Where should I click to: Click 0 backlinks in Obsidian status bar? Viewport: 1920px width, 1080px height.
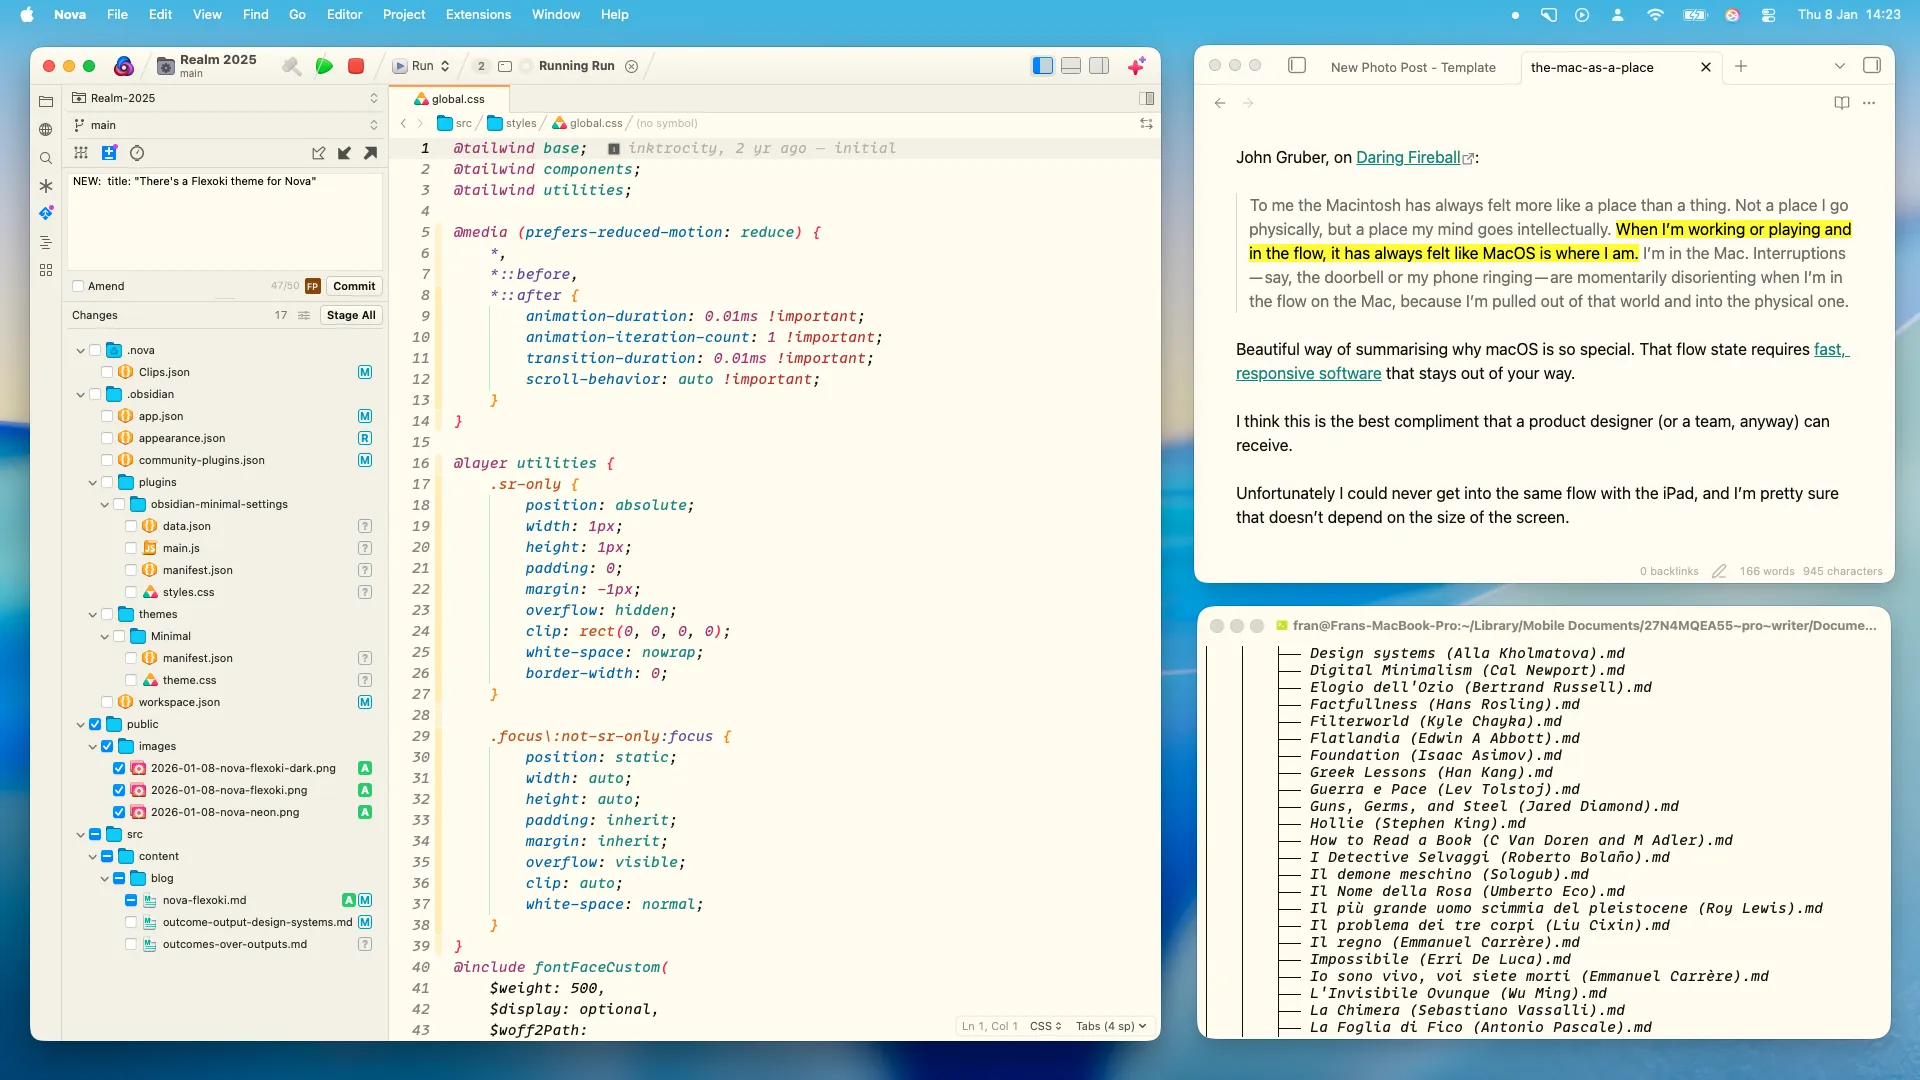coord(1669,571)
